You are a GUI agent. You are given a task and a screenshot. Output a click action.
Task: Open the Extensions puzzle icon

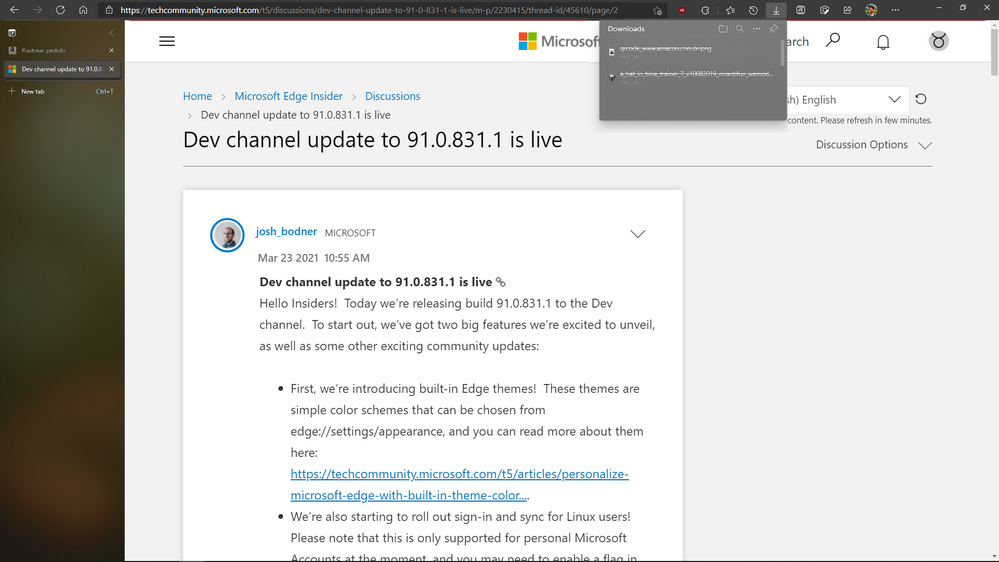[705, 10]
